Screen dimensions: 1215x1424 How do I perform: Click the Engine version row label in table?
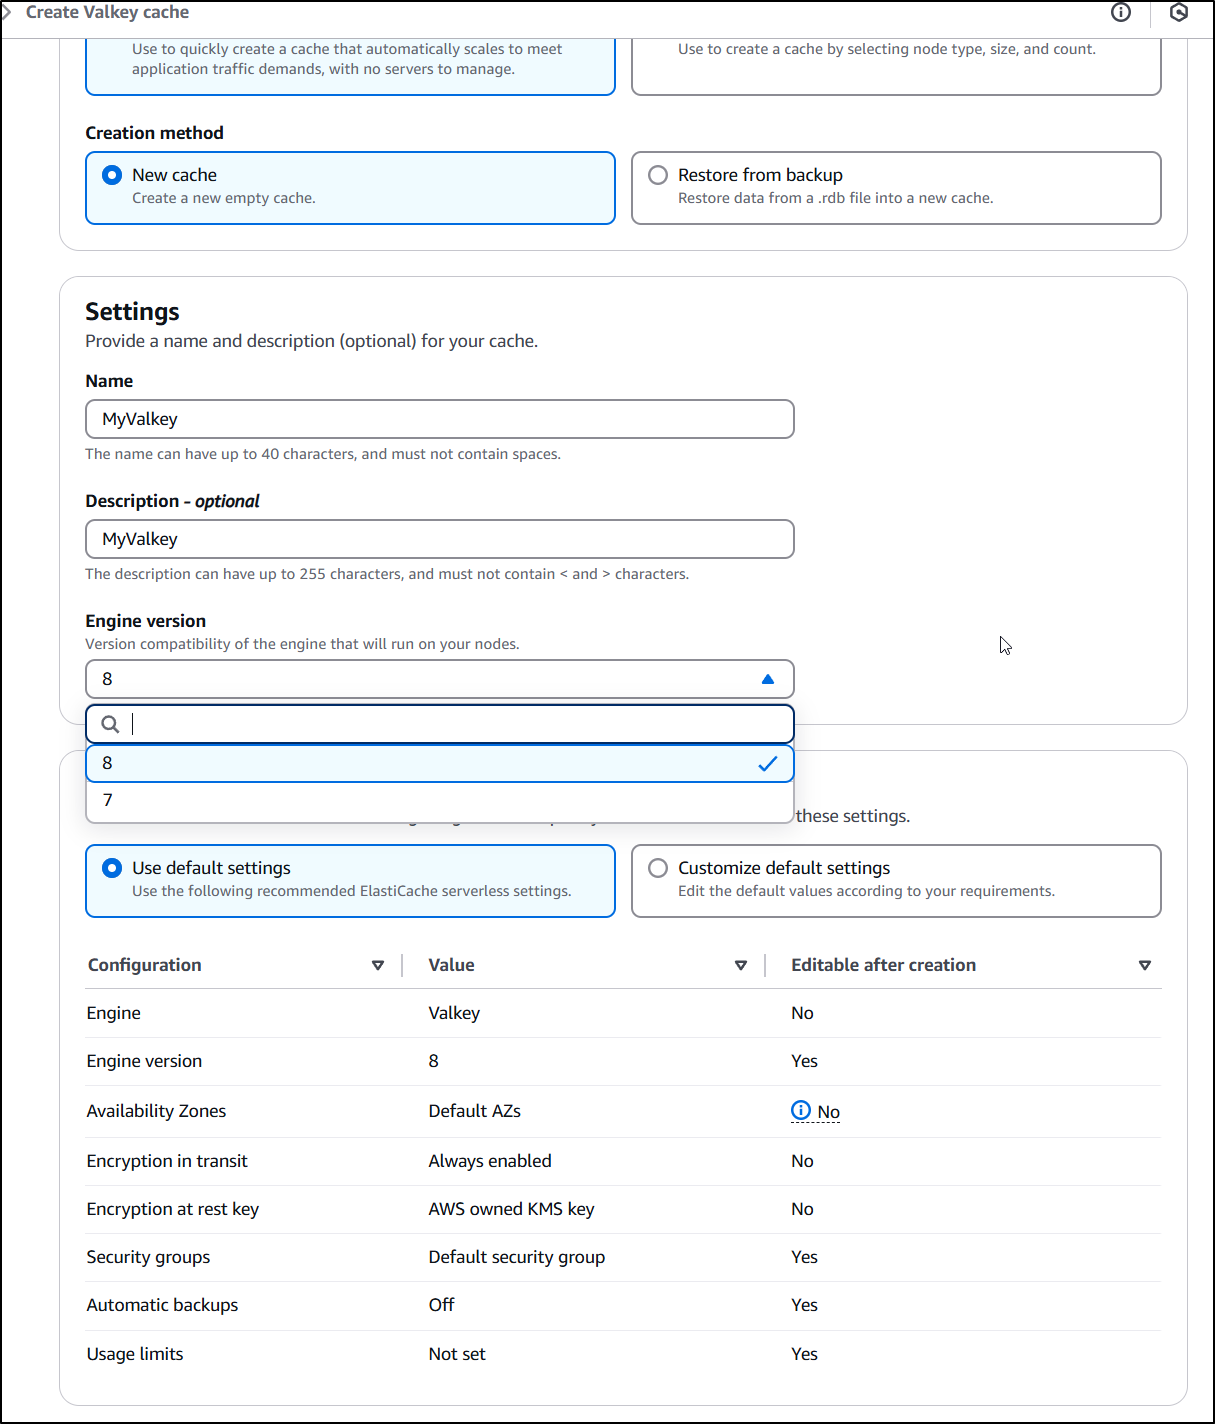[x=145, y=1061]
